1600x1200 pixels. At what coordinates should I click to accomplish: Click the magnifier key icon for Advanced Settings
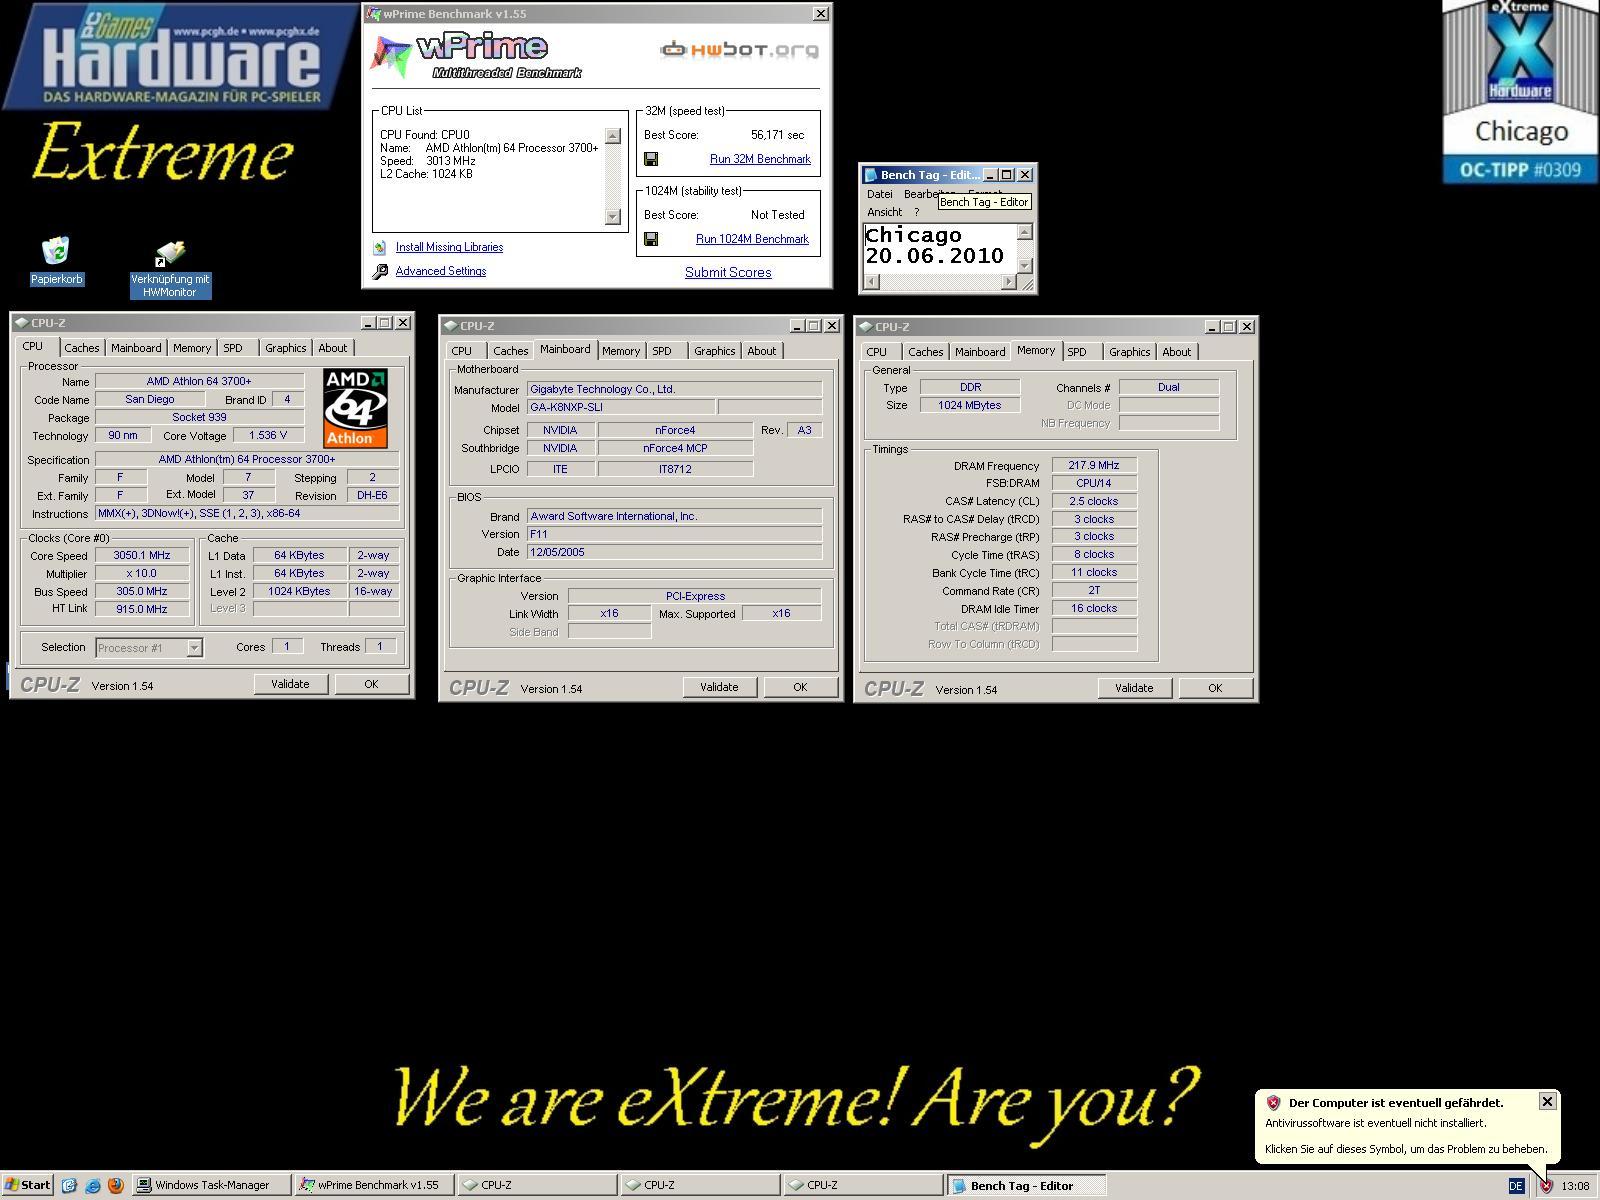tap(380, 271)
